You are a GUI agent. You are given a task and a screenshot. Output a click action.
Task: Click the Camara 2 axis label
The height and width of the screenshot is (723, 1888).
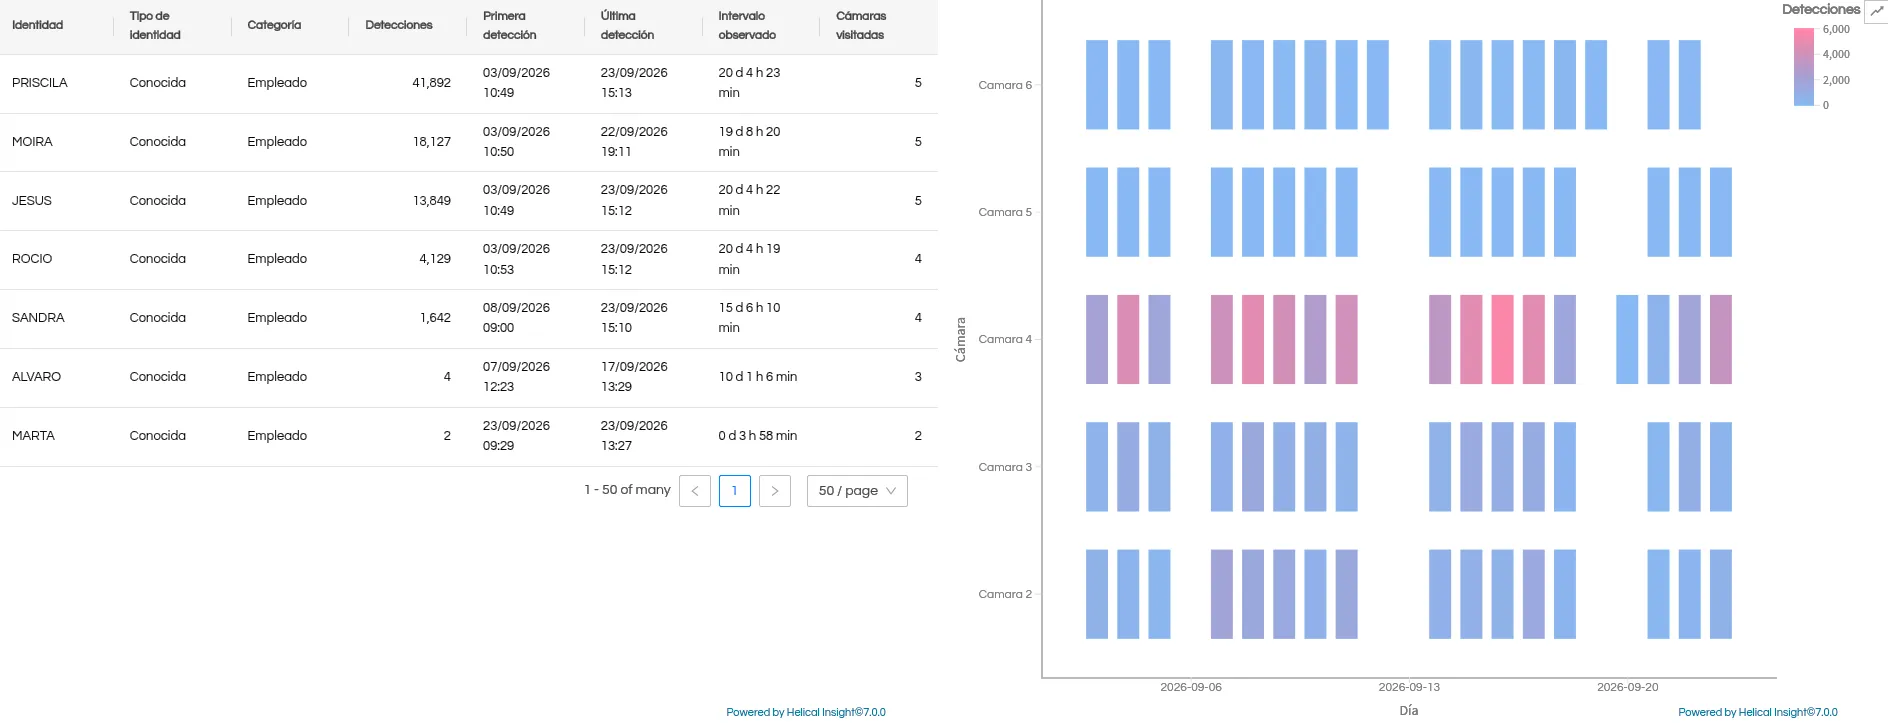(x=1005, y=594)
